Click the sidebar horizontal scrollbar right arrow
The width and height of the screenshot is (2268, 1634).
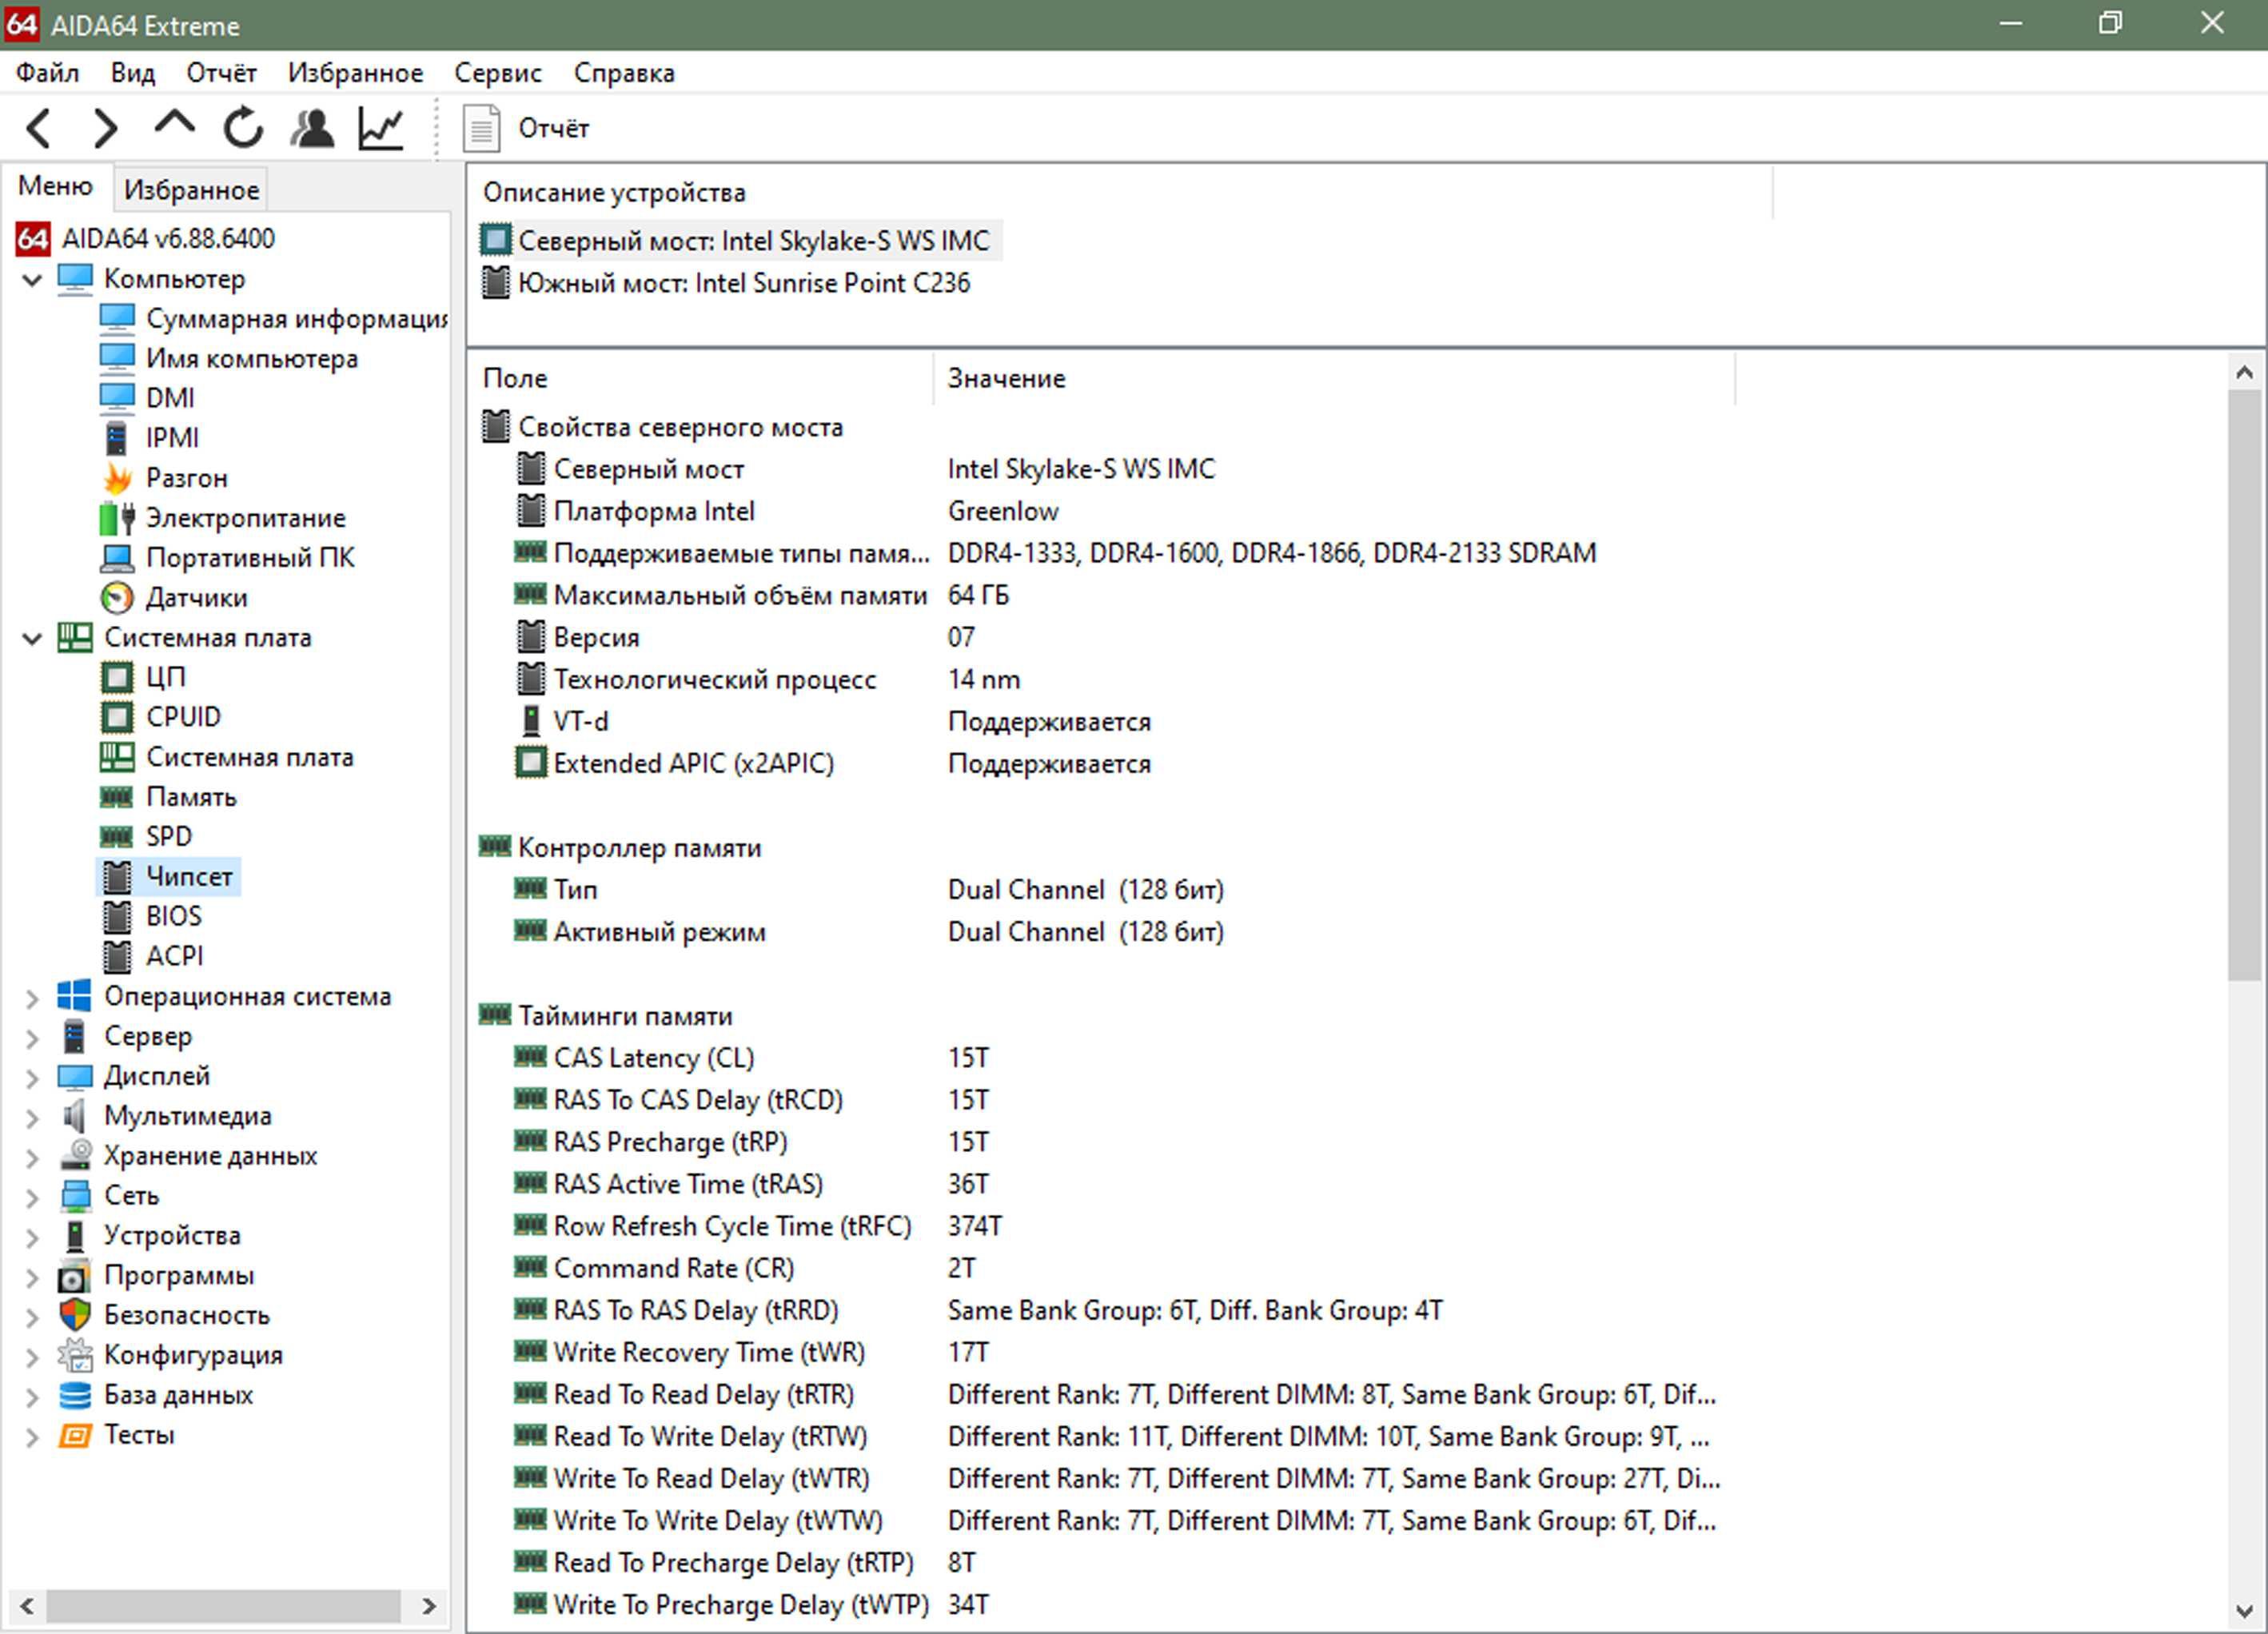(x=428, y=1606)
